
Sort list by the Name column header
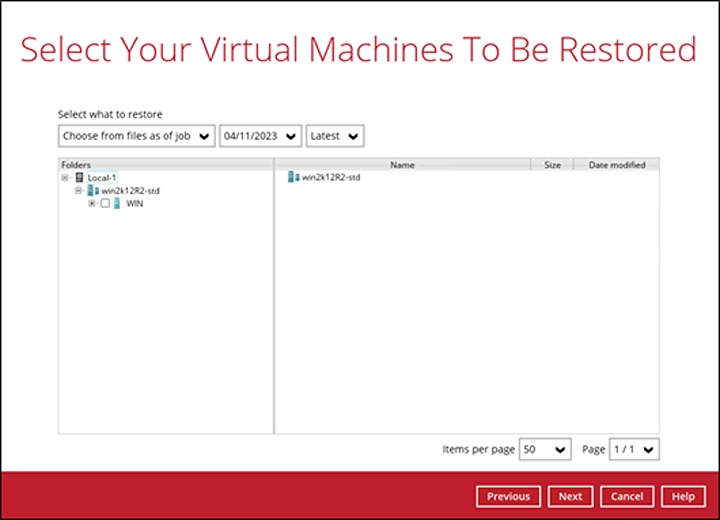402,165
